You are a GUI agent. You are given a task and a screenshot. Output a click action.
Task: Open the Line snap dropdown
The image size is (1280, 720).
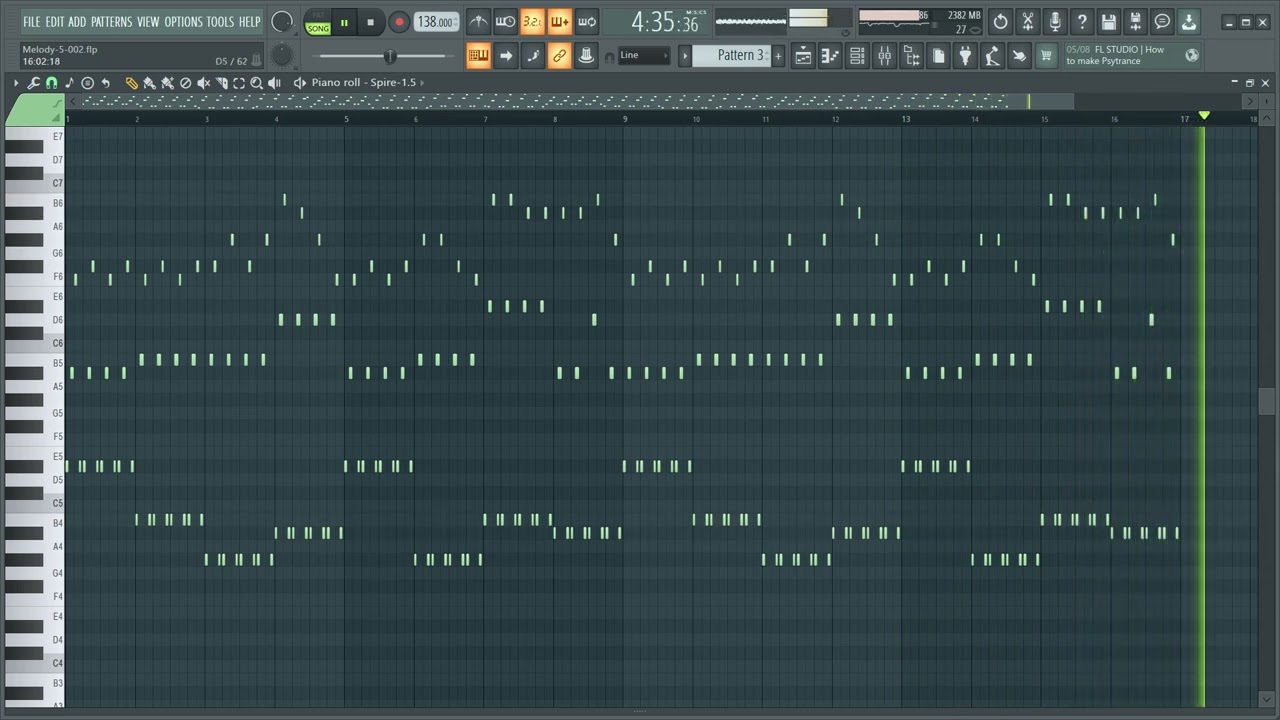pos(644,56)
